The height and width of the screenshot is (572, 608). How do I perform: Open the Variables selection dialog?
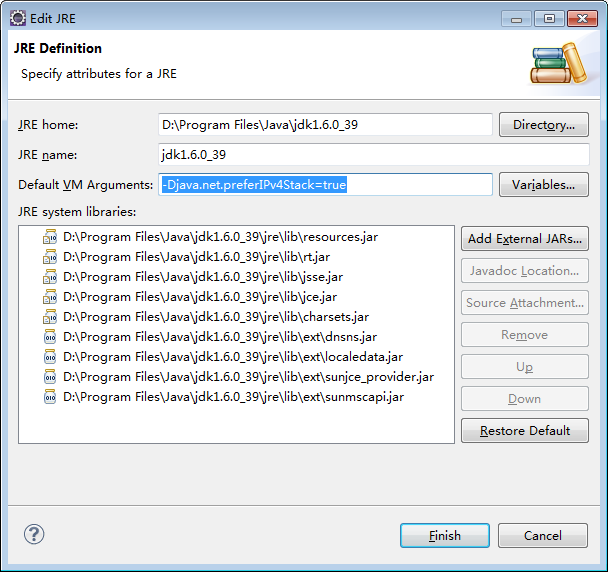[543, 185]
